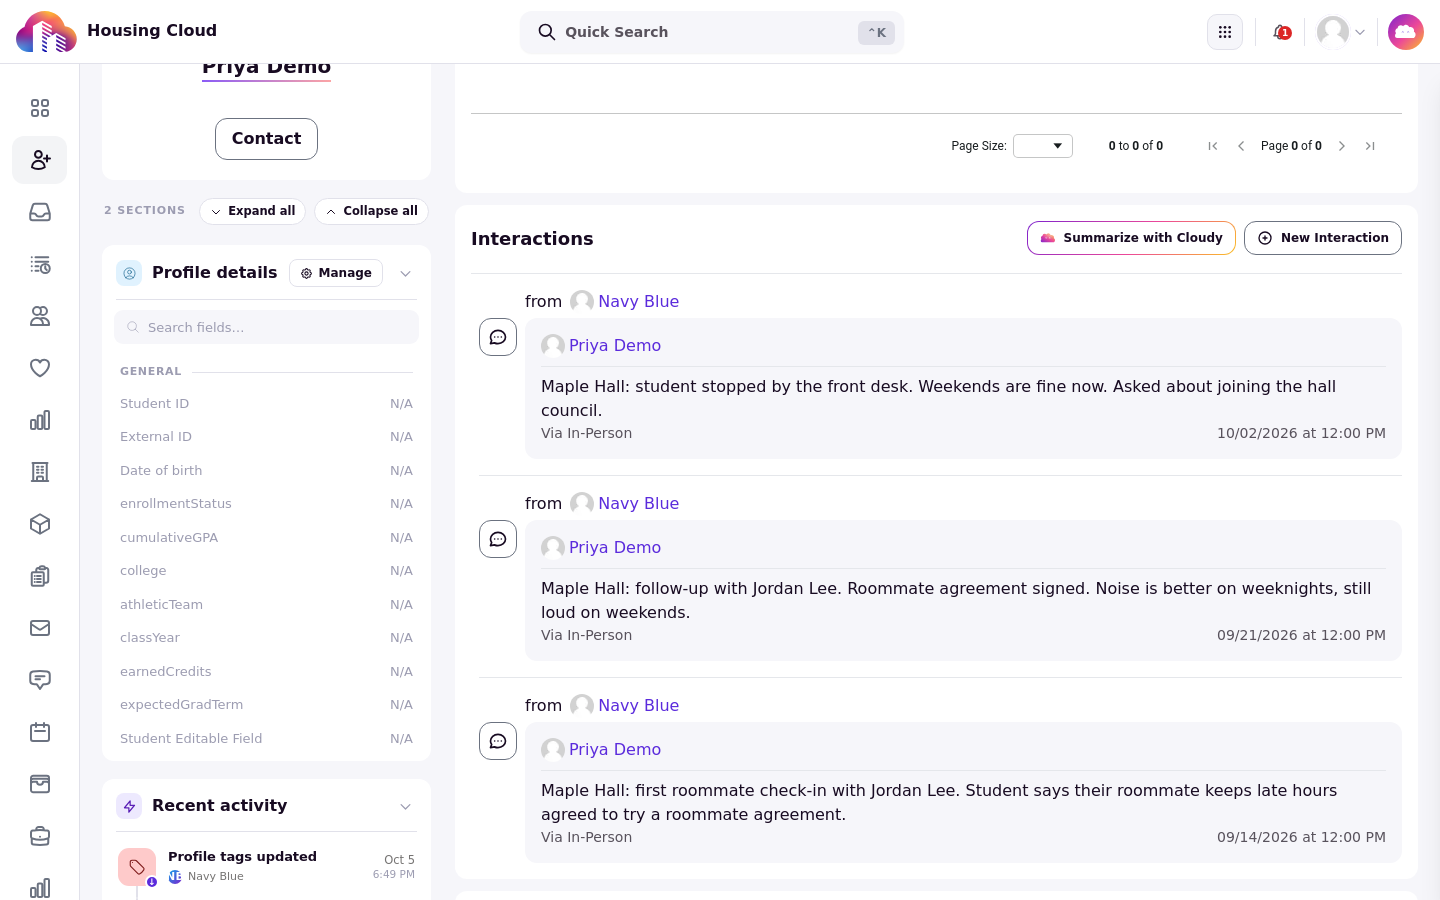Open the Page Size dropdown
Image resolution: width=1440 pixels, height=900 pixels.
pos(1043,146)
